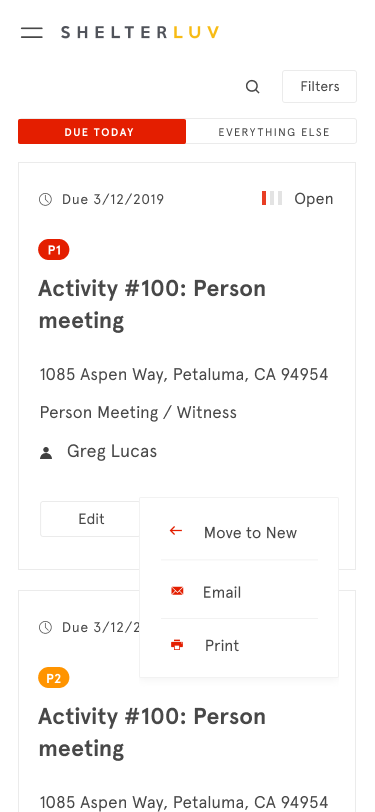Click the clock icon on second card

[x=46, y=628]
